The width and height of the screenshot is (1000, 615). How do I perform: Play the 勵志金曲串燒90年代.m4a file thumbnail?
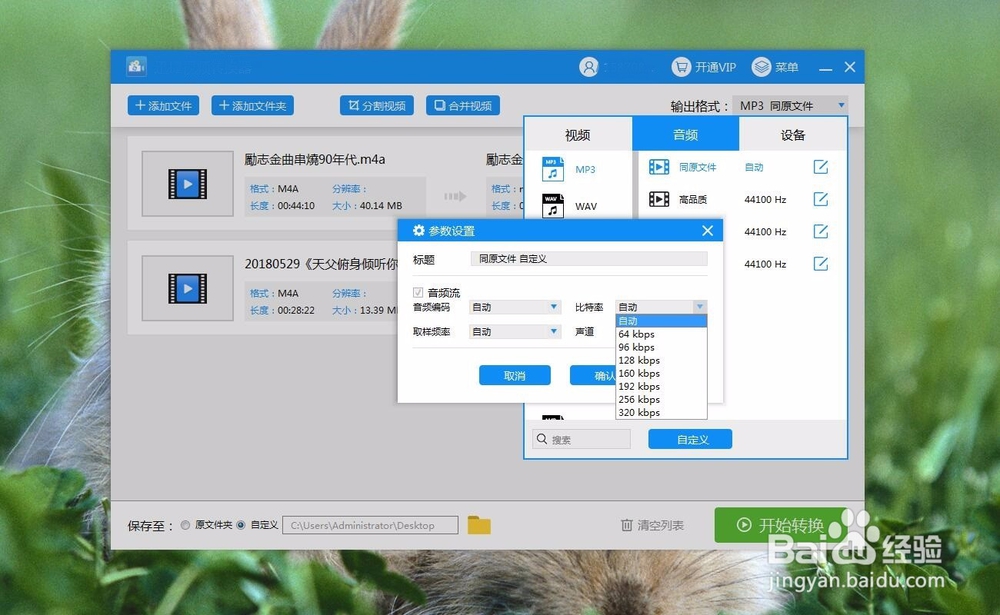[186, 185]
